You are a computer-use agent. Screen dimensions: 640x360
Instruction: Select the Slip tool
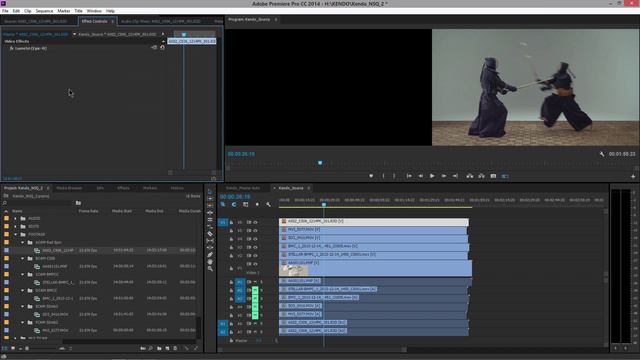pyautogui.click(x=210, y=240)
